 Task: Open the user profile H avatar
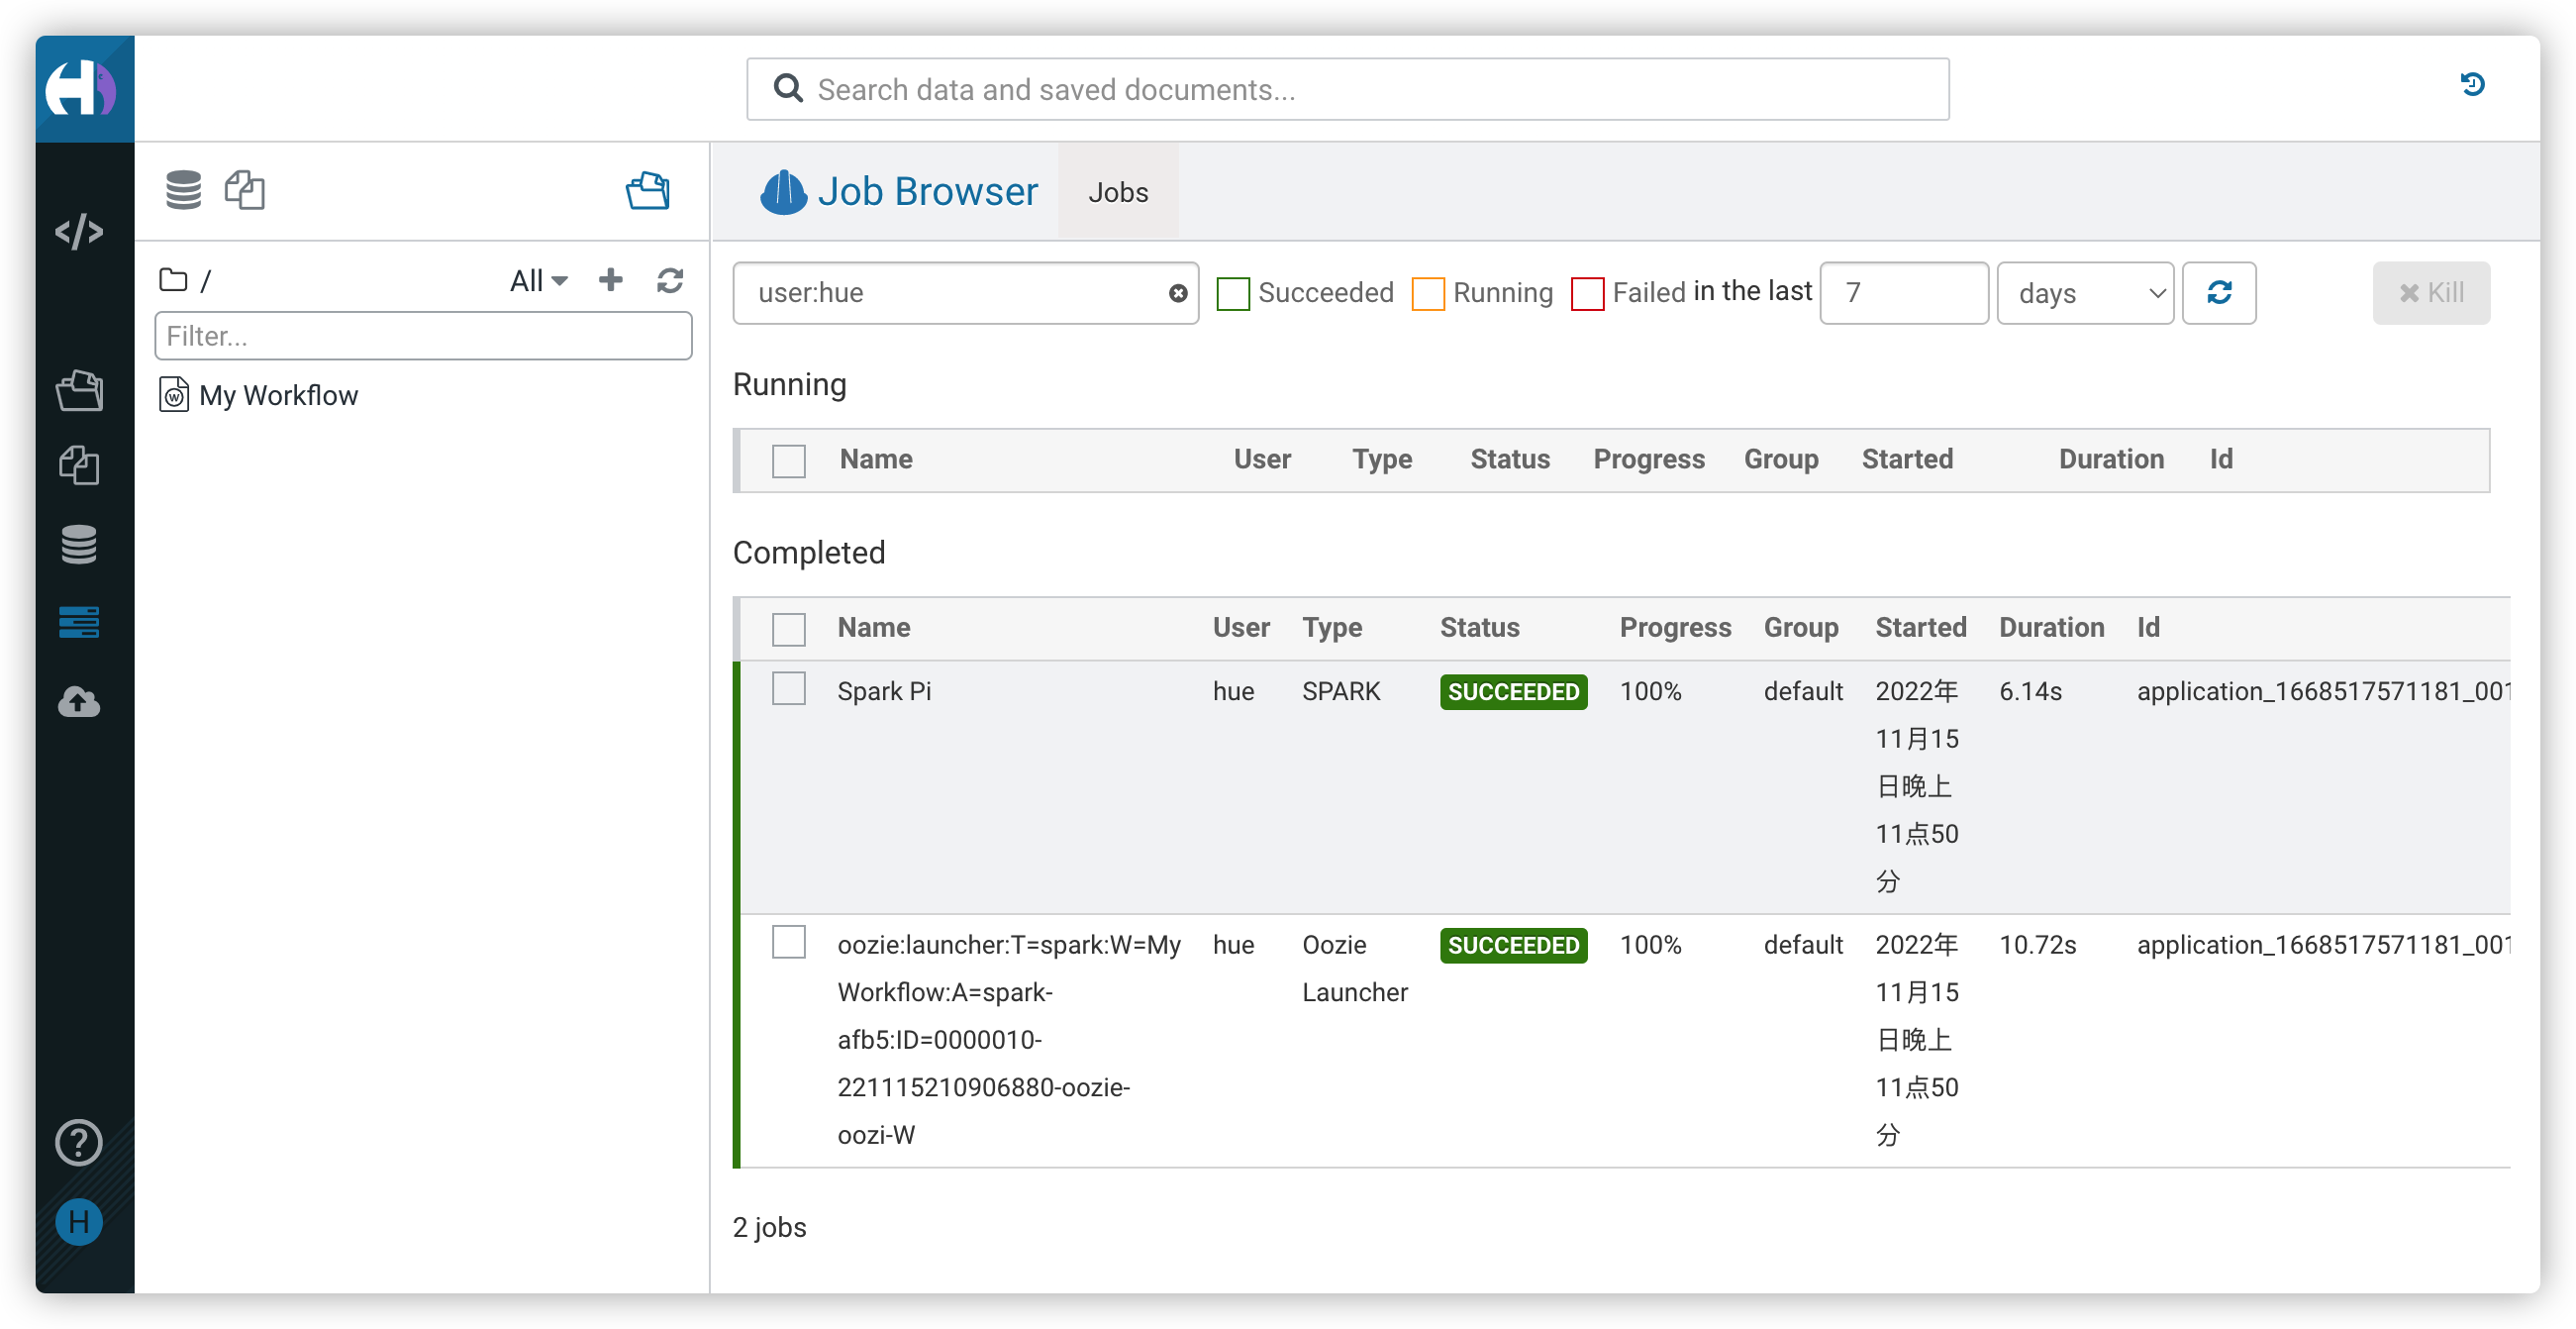(79, 1222)
